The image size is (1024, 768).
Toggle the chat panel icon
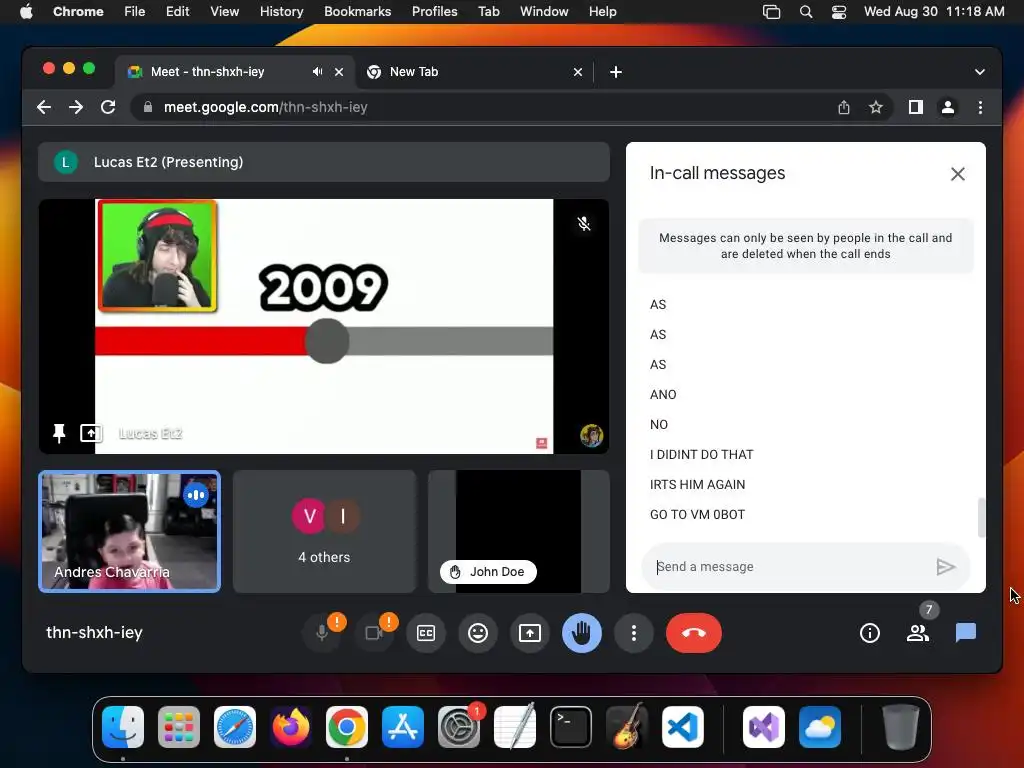966,632
